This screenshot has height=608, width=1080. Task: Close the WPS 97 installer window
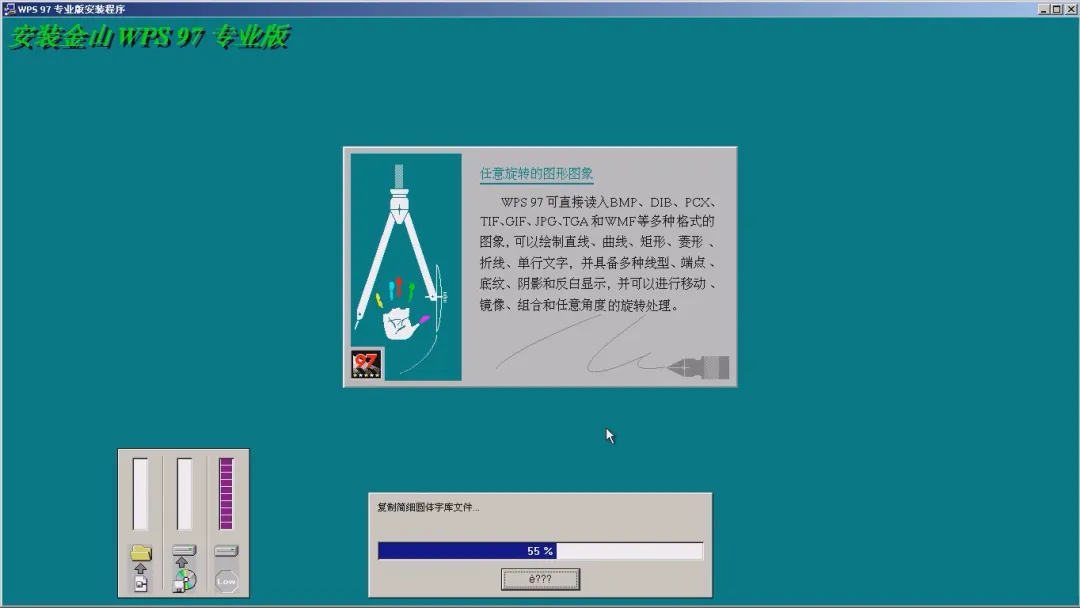1070,9
